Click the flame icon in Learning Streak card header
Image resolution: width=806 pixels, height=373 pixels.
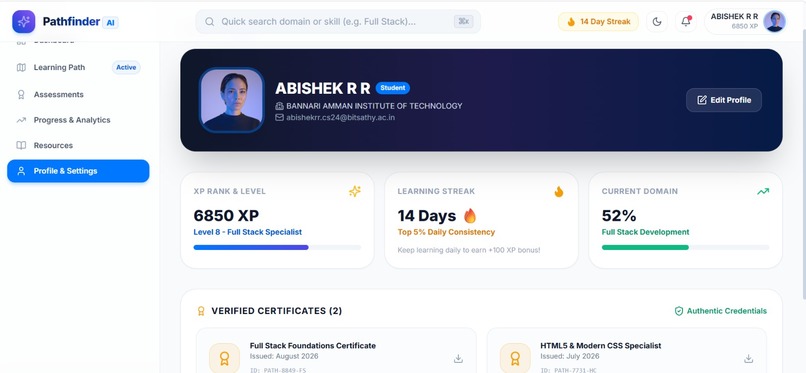[559, 192]
